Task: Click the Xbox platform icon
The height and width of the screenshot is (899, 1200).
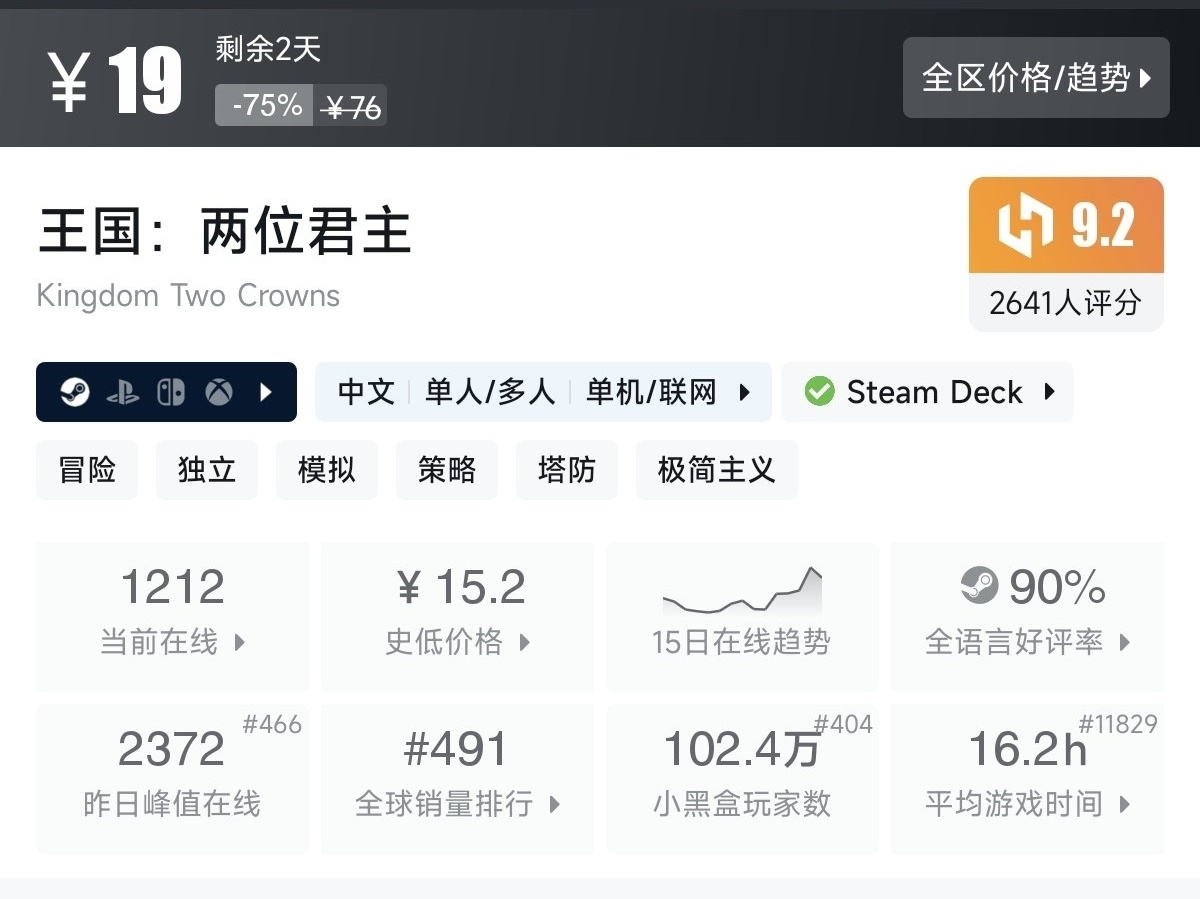Action: pyautogui.click(x=219, y=392)
